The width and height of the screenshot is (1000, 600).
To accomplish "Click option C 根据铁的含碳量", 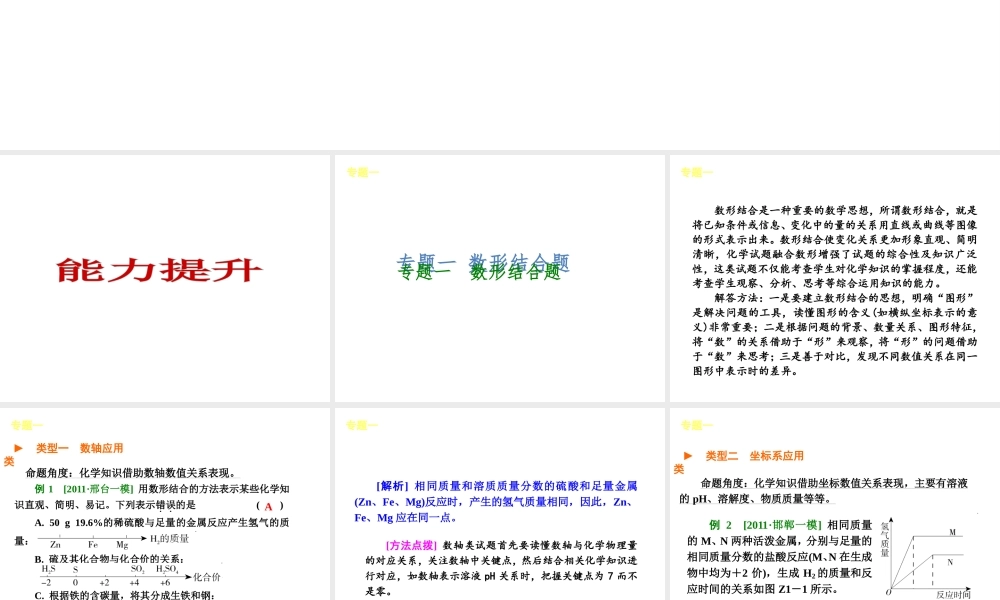I will click(x=125, y=595).
